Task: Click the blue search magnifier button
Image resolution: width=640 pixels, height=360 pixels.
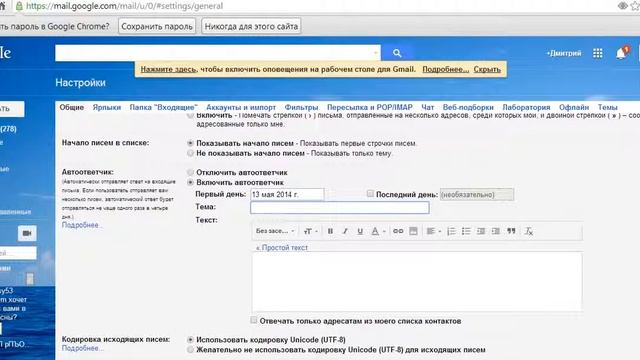Action: (x=397, y=53)
